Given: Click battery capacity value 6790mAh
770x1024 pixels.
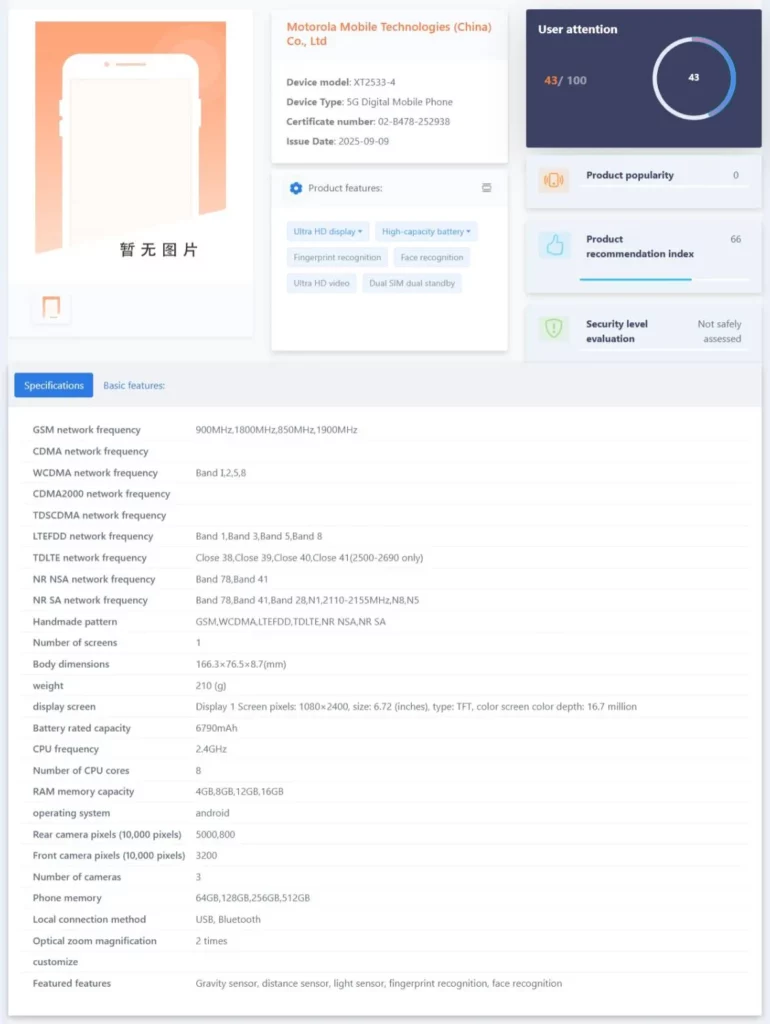Looking at the screenshot, I should (x=216, y=728).
